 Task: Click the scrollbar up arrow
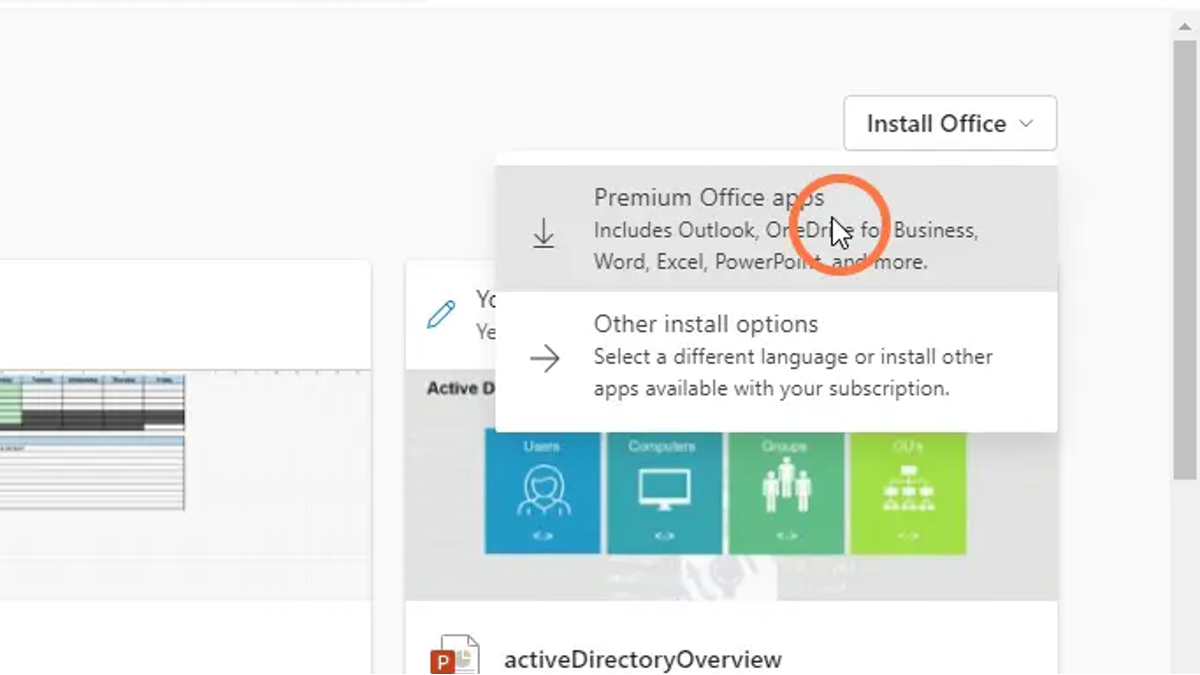tap(1185, 27)
